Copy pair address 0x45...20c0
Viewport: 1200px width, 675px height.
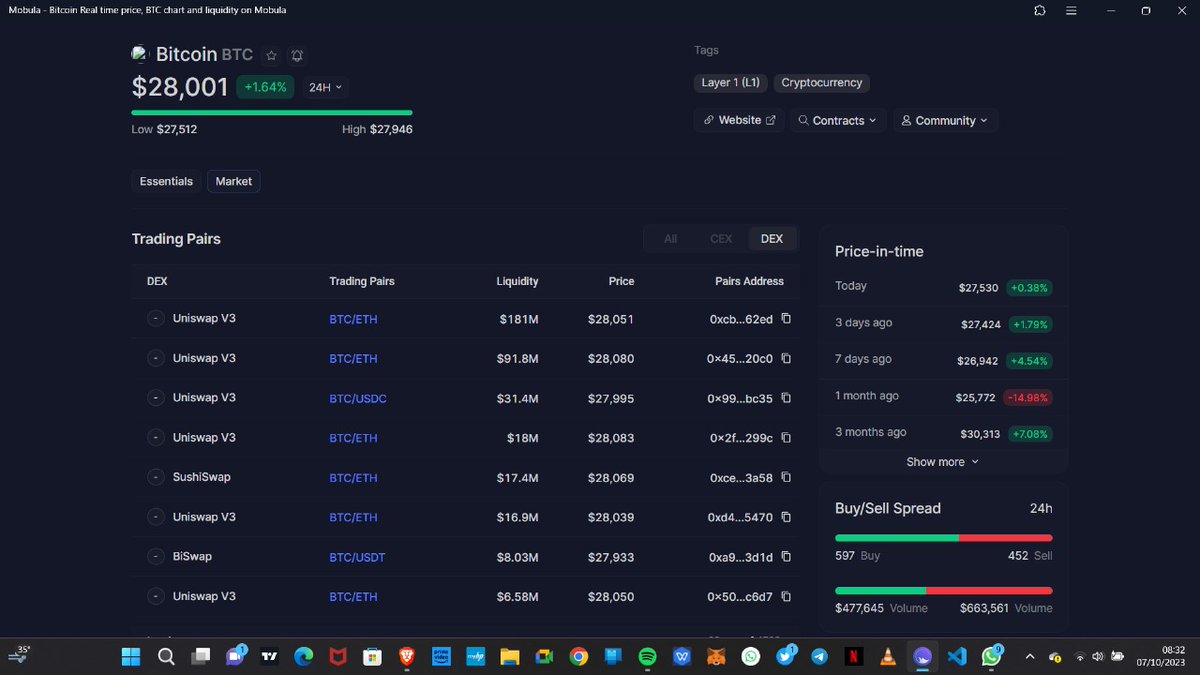786,358
